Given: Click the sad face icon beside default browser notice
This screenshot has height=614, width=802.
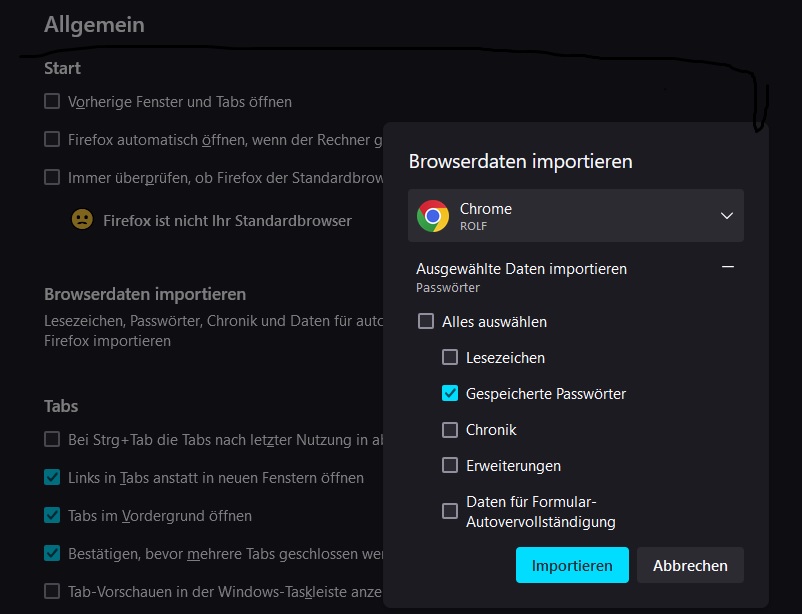Looking at the screenshot, I should [82, 219].
